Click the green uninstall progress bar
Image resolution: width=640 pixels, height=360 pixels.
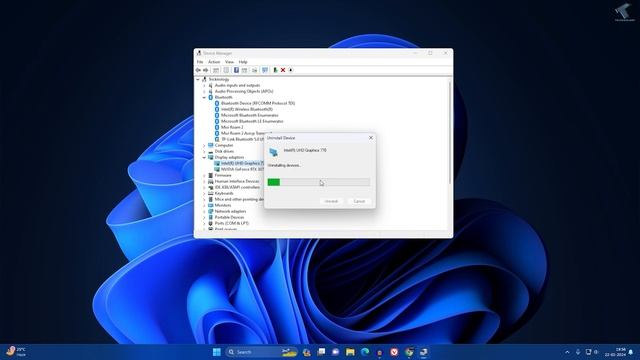tap(318, 182)
